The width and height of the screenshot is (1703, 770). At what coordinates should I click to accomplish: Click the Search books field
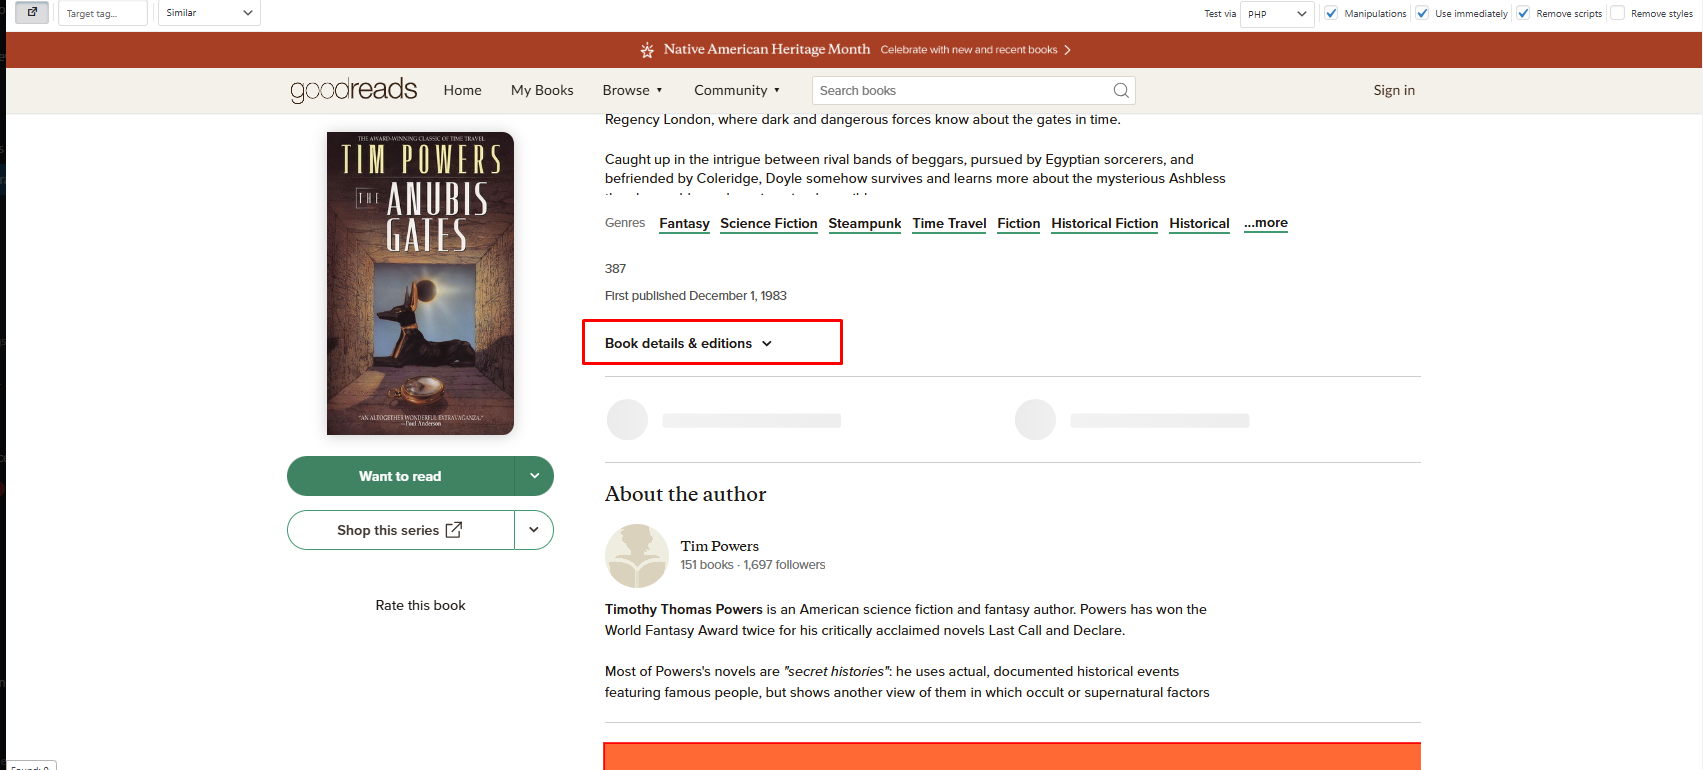pyautogui.click(x=973, y=90)
